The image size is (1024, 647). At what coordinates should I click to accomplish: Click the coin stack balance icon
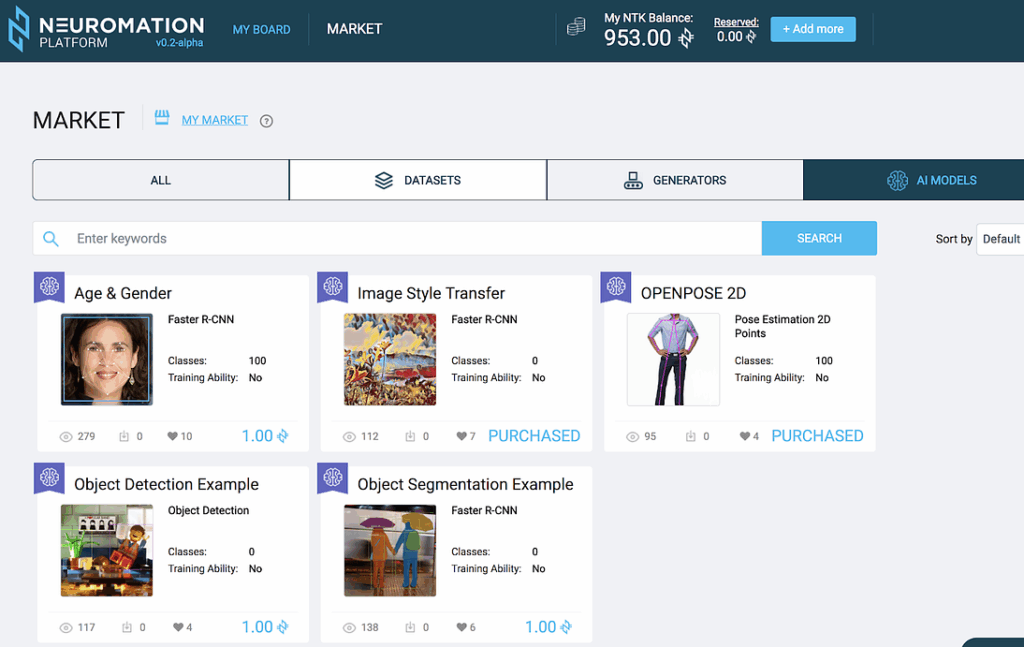point(576,28)
